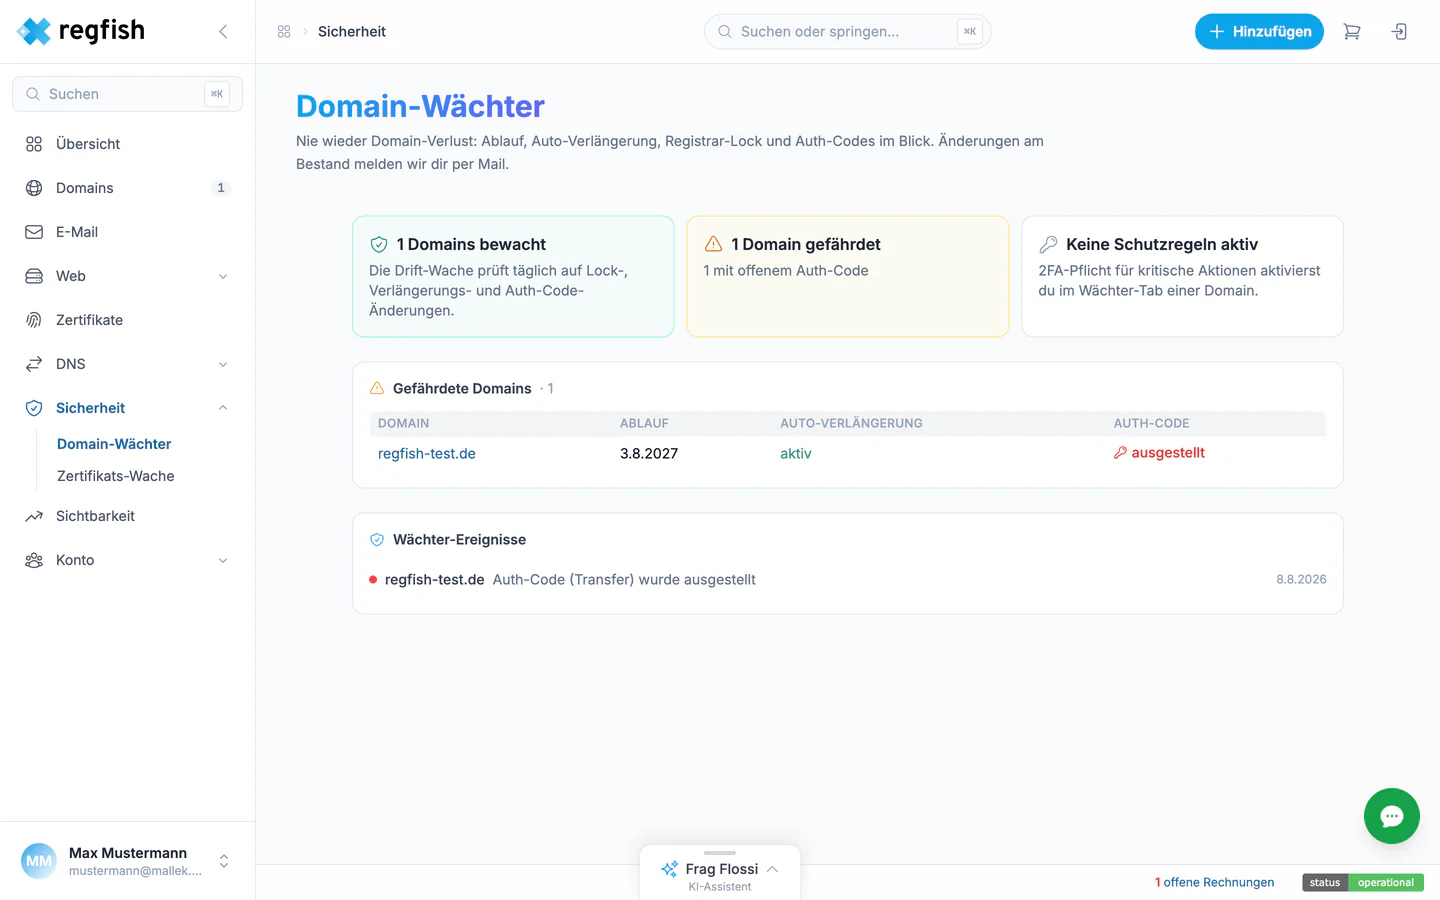Click the Frag Flossi sparkle icon
1440x900 pixels.
pos(669,869)
